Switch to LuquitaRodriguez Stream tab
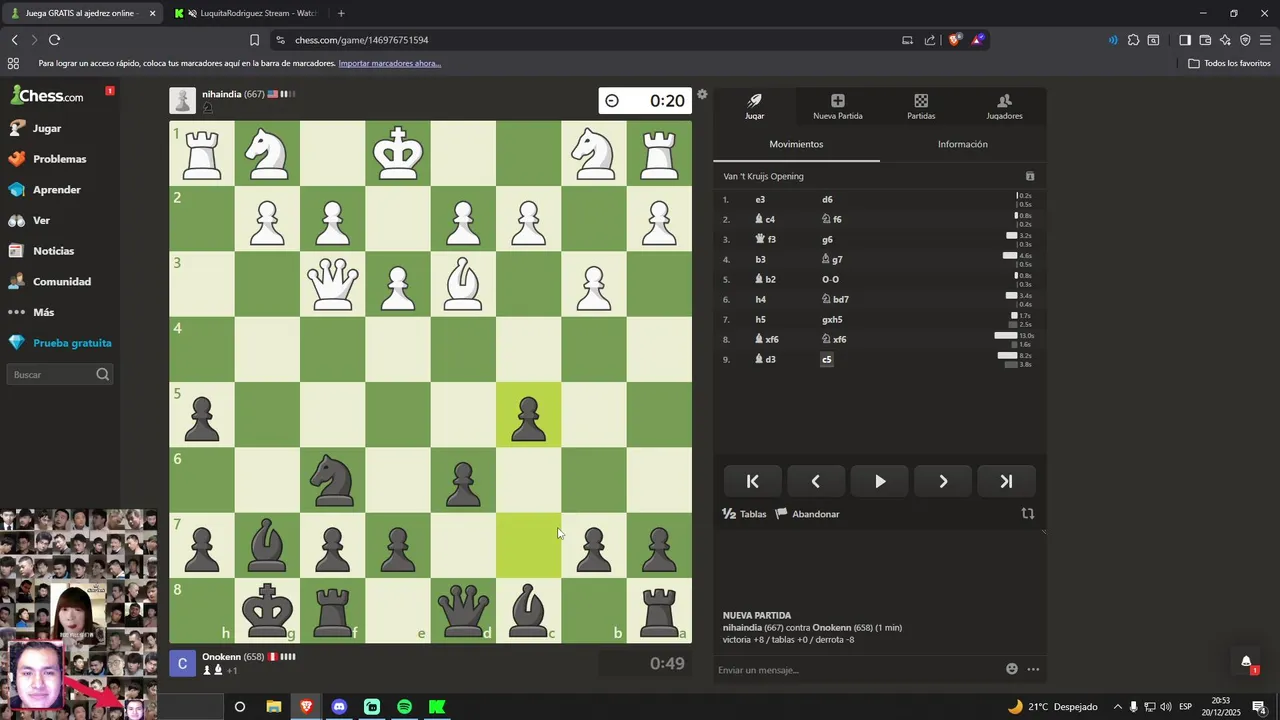Screen dimensions: 1280x720 (x=248, y=13)
